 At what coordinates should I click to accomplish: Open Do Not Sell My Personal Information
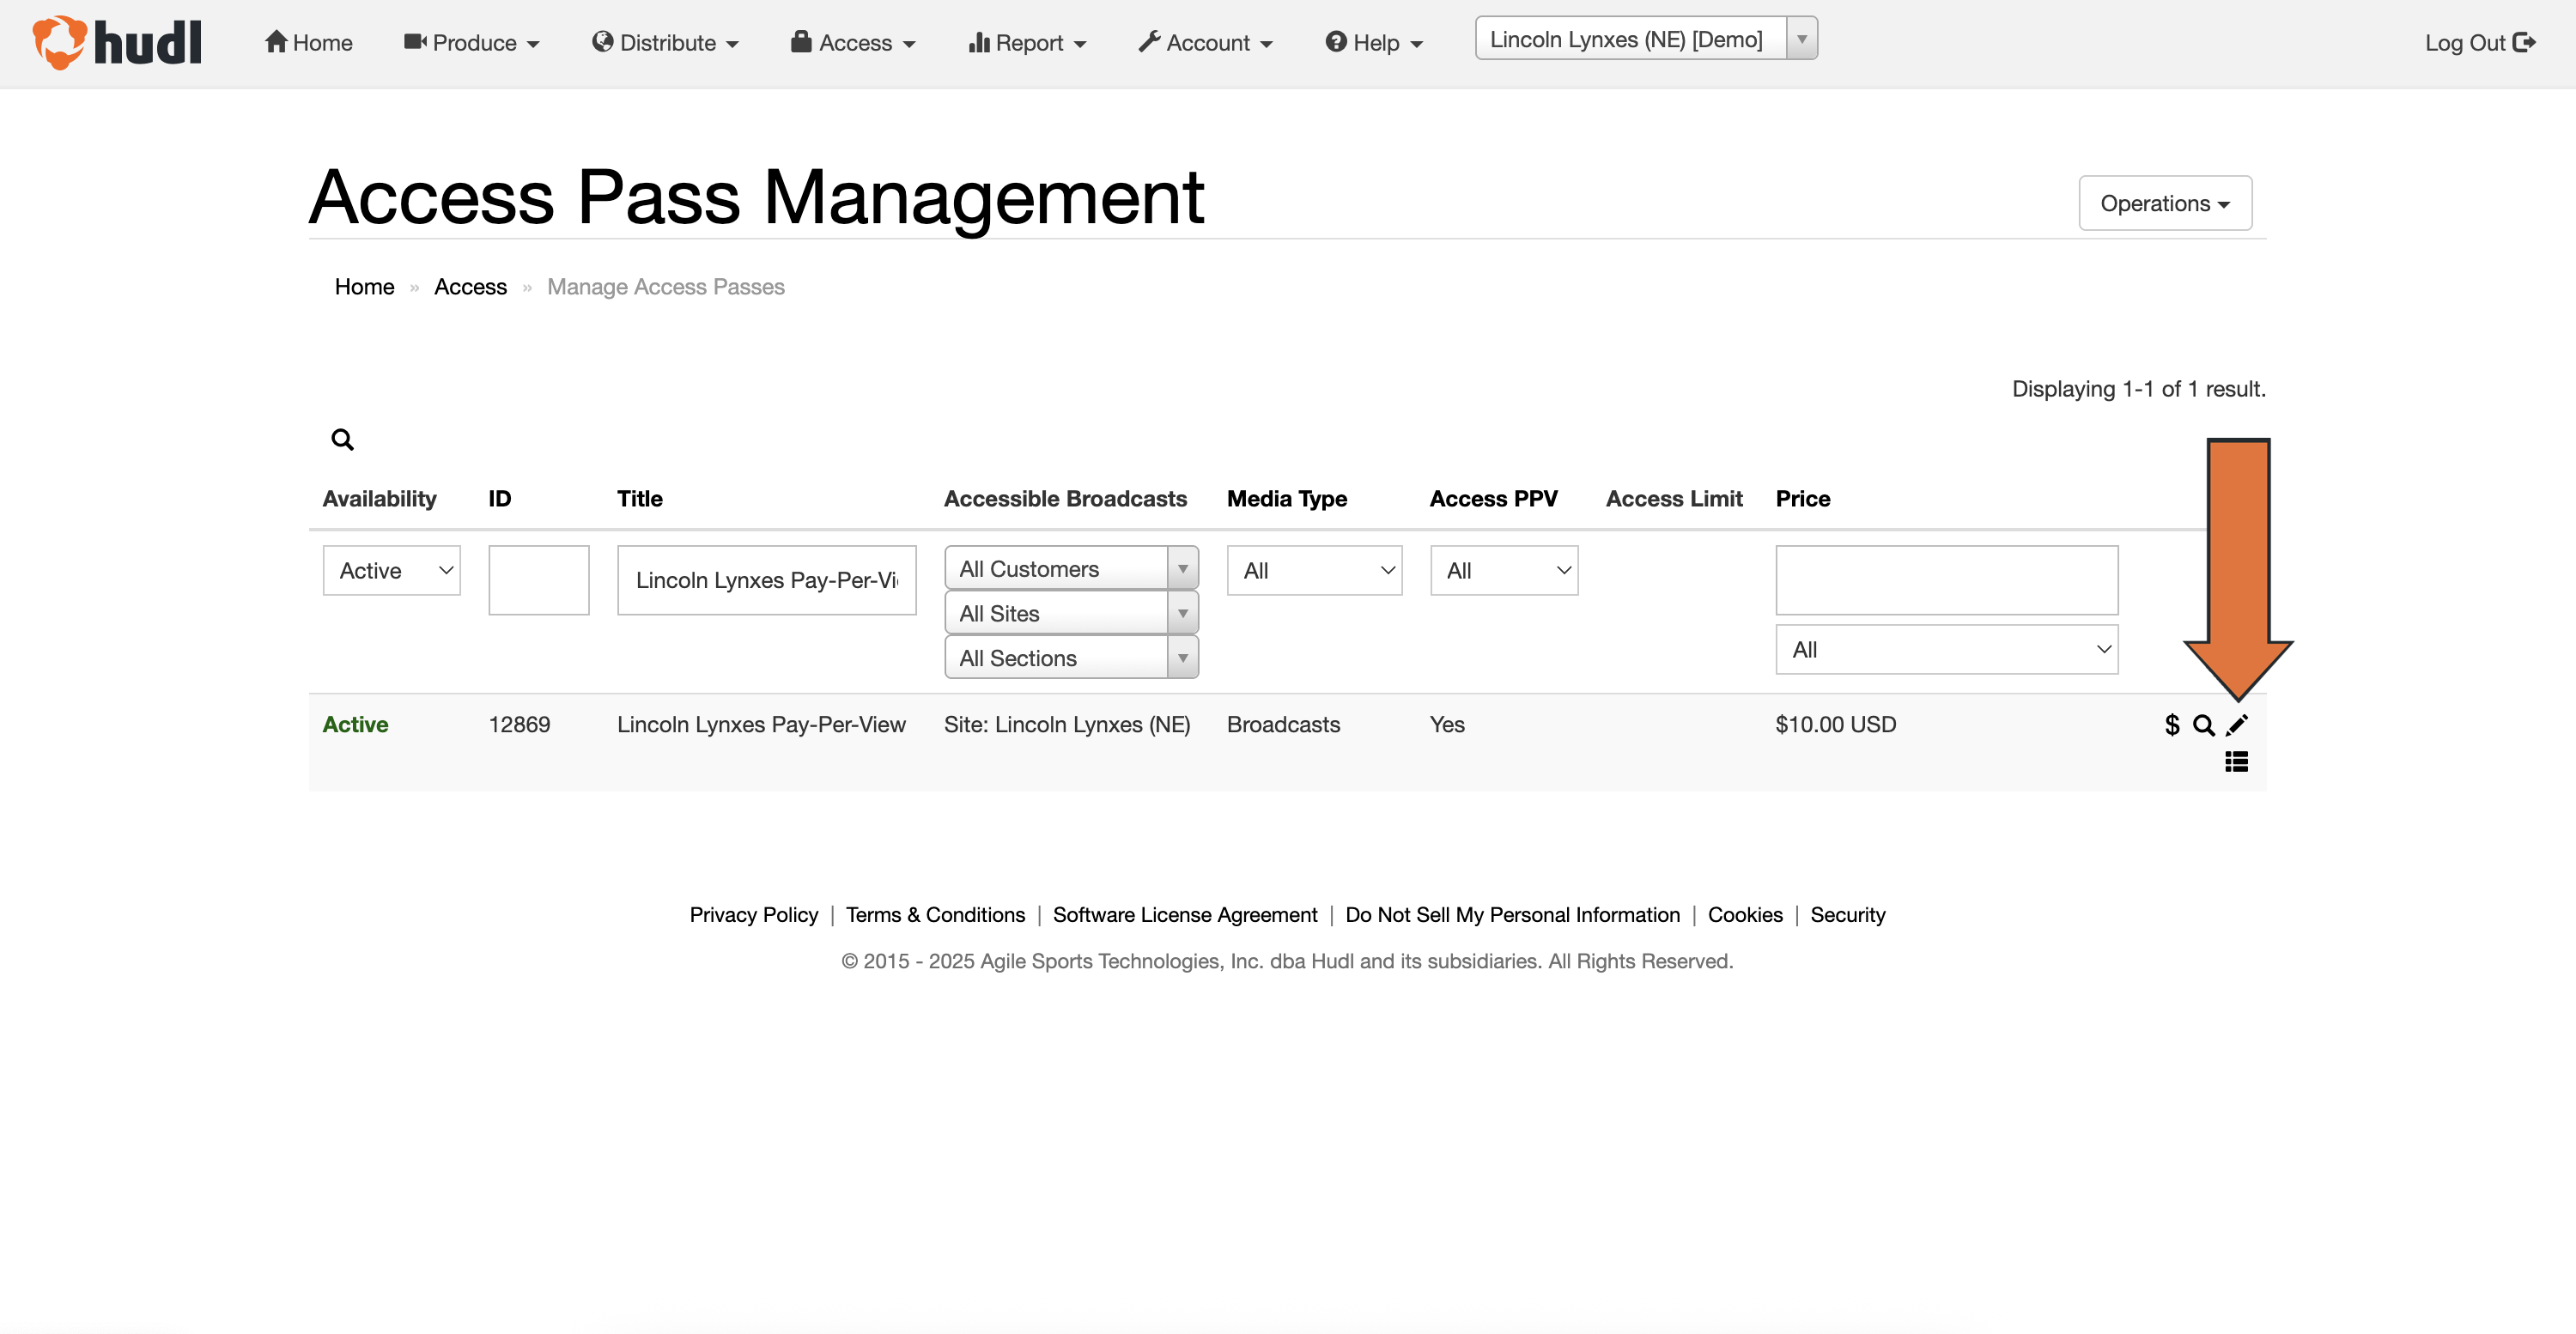1512,915
